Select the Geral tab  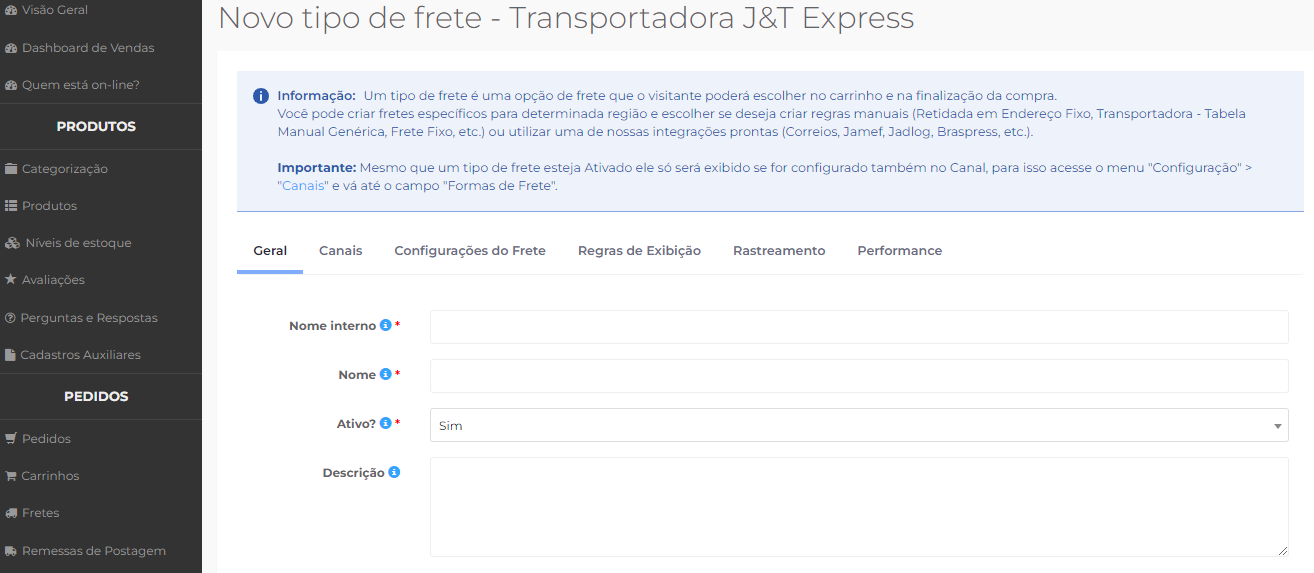(270, 251)
